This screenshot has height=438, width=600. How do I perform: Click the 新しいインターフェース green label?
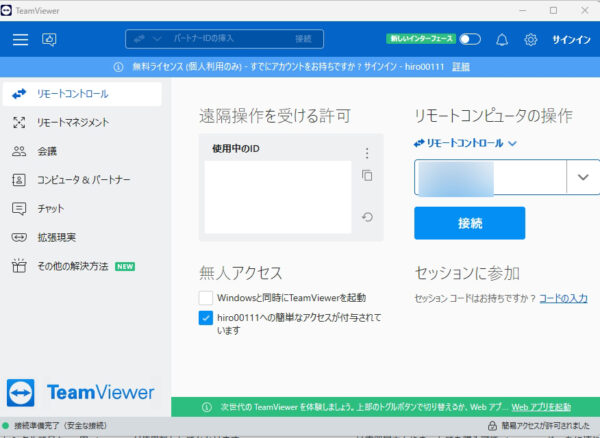click(421, 39)
